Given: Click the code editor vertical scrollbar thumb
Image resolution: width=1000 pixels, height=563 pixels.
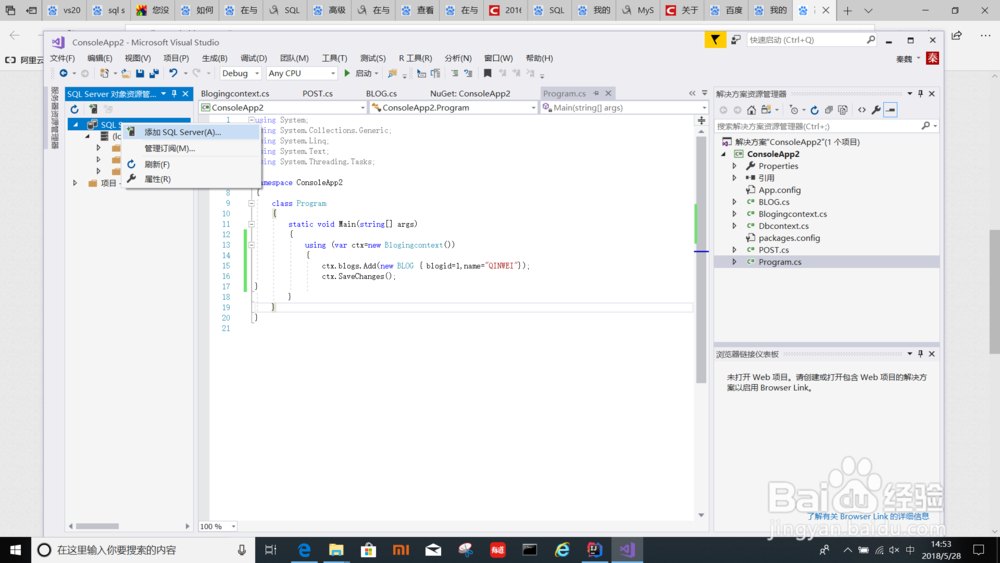Looking at the screenshot, I should [x=701, y=260].
